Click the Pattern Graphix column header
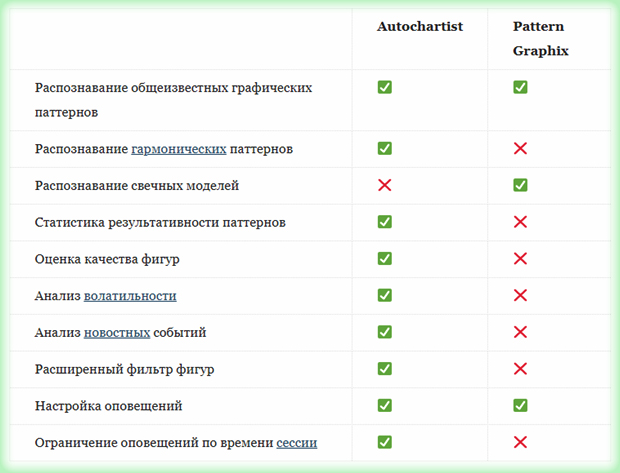This screenshot has width=620, height=473. [540, 38]
